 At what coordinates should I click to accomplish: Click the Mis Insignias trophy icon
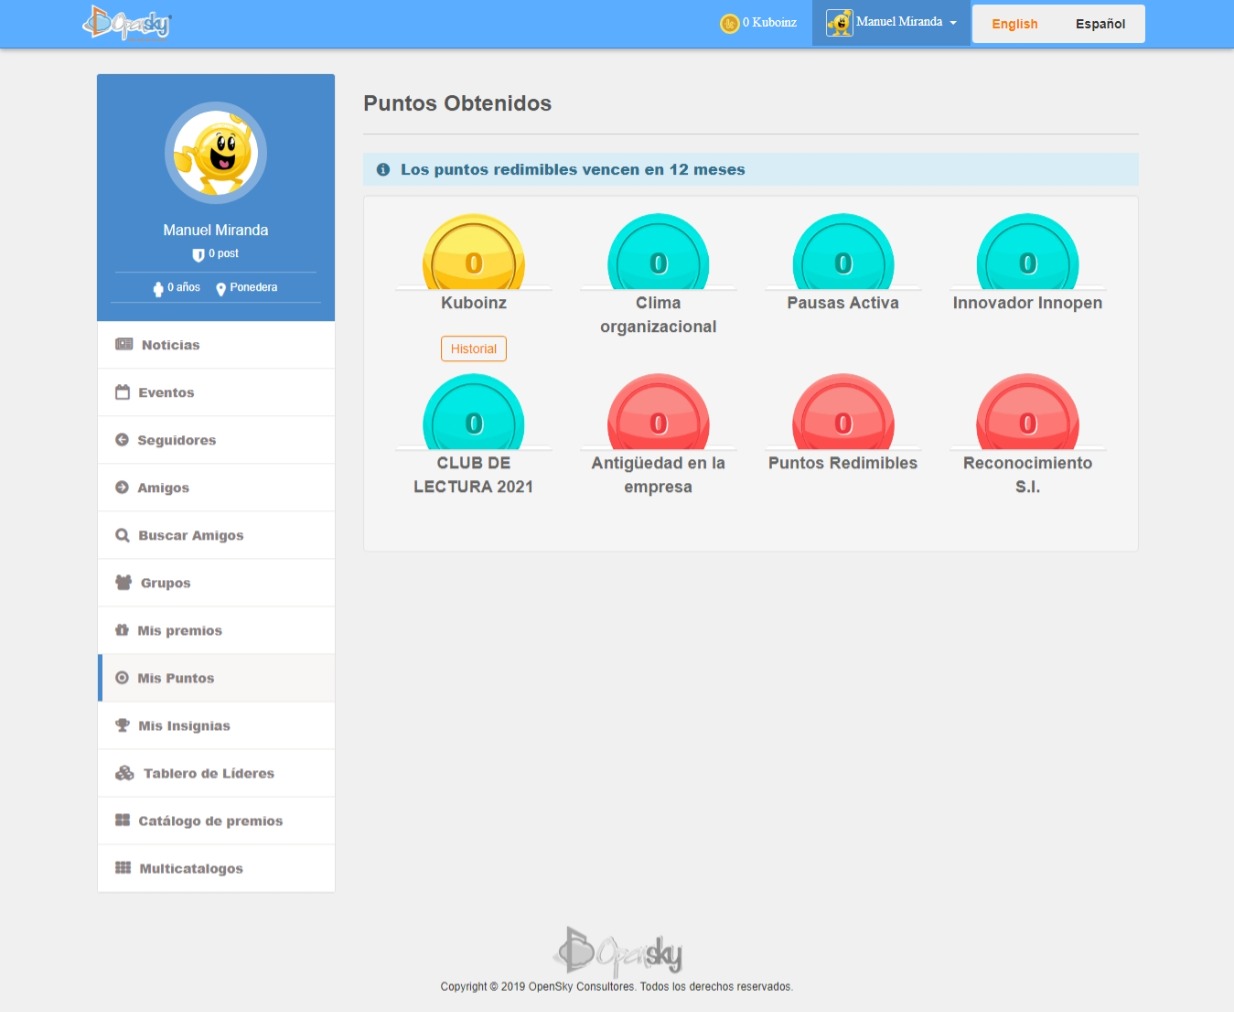(122, 725)
